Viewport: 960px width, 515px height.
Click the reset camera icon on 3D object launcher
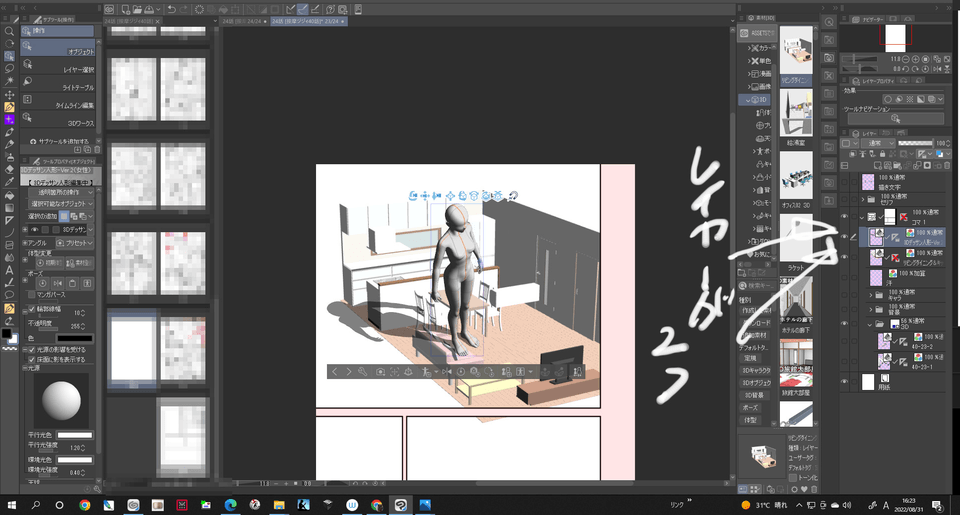[380, 372]
